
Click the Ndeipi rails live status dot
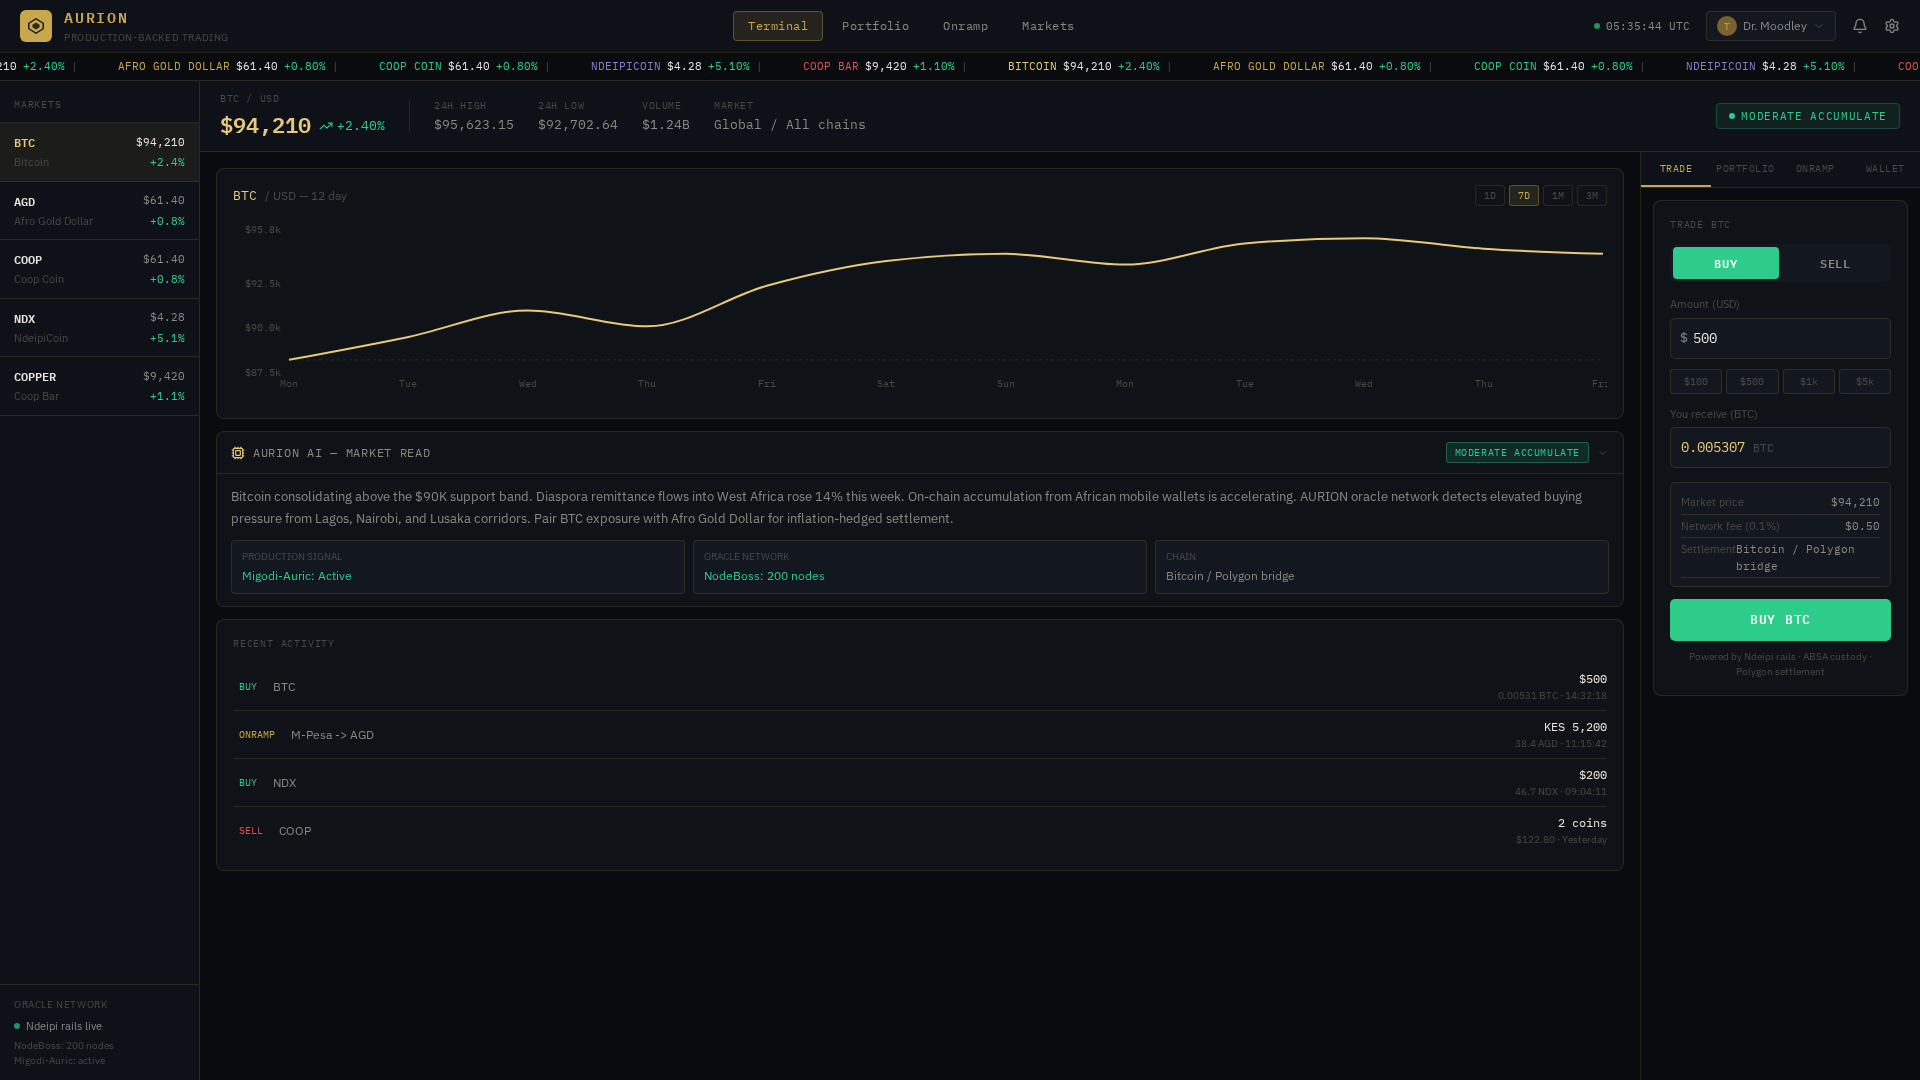point(18,1026)
